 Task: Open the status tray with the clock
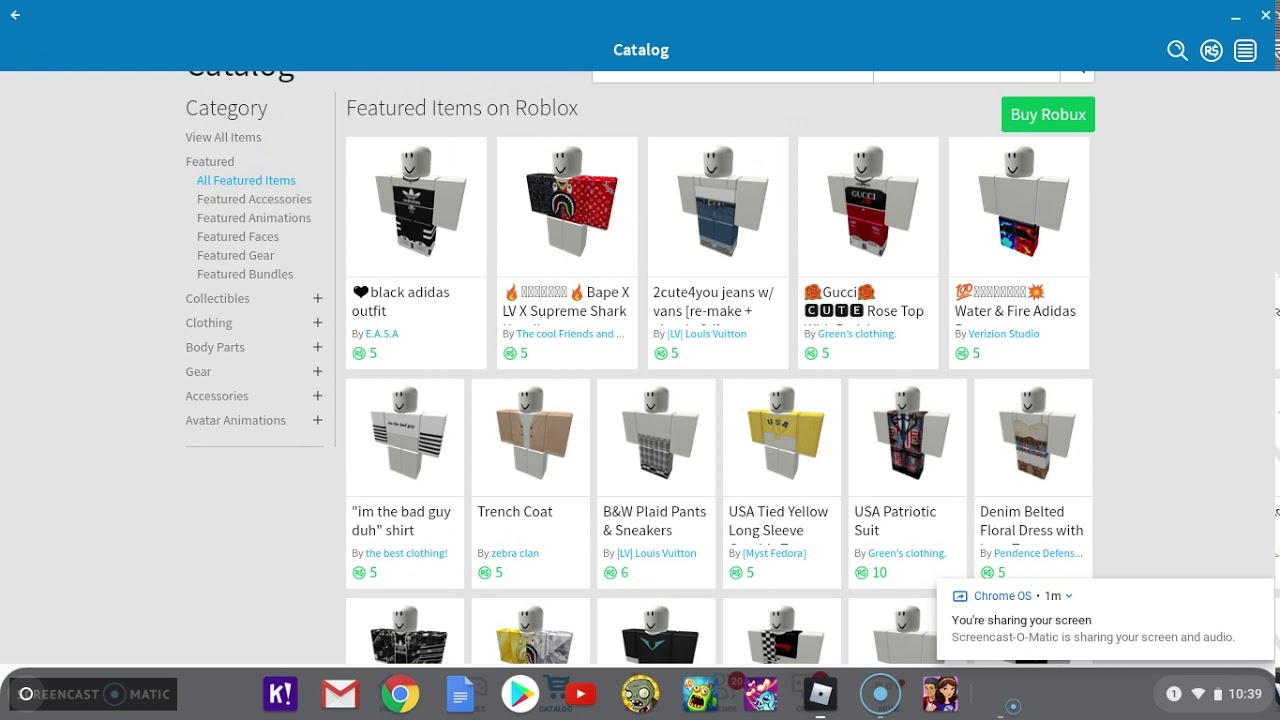1214,694
